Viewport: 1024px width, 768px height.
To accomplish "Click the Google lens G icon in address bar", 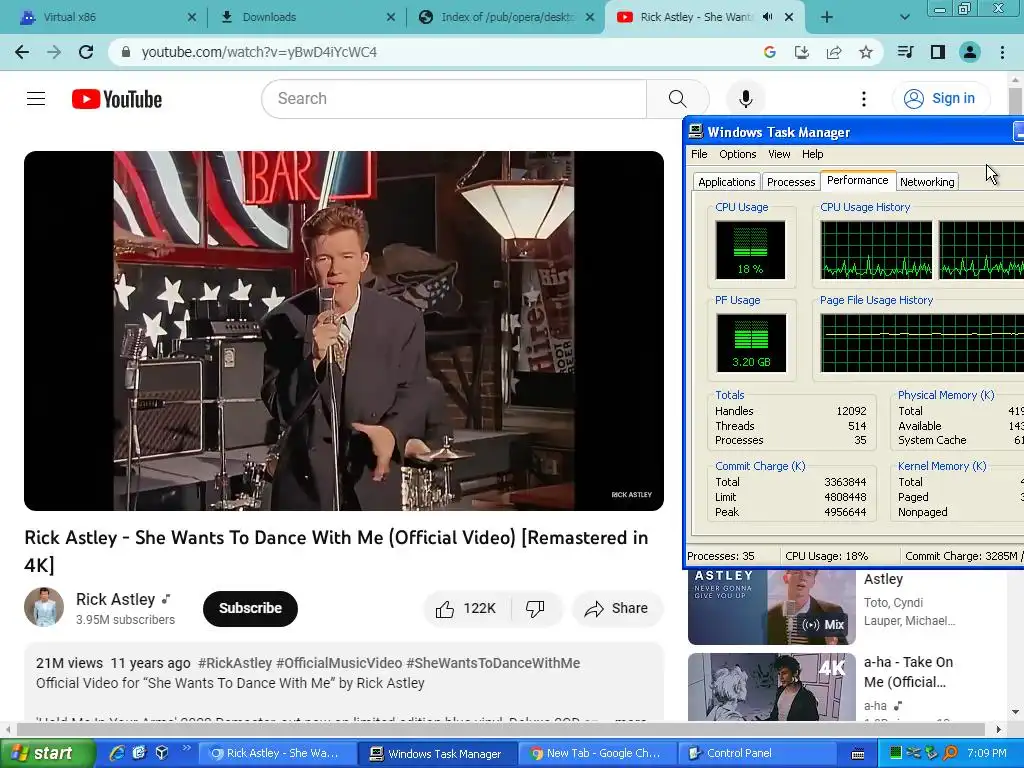I will coord(769,52).
